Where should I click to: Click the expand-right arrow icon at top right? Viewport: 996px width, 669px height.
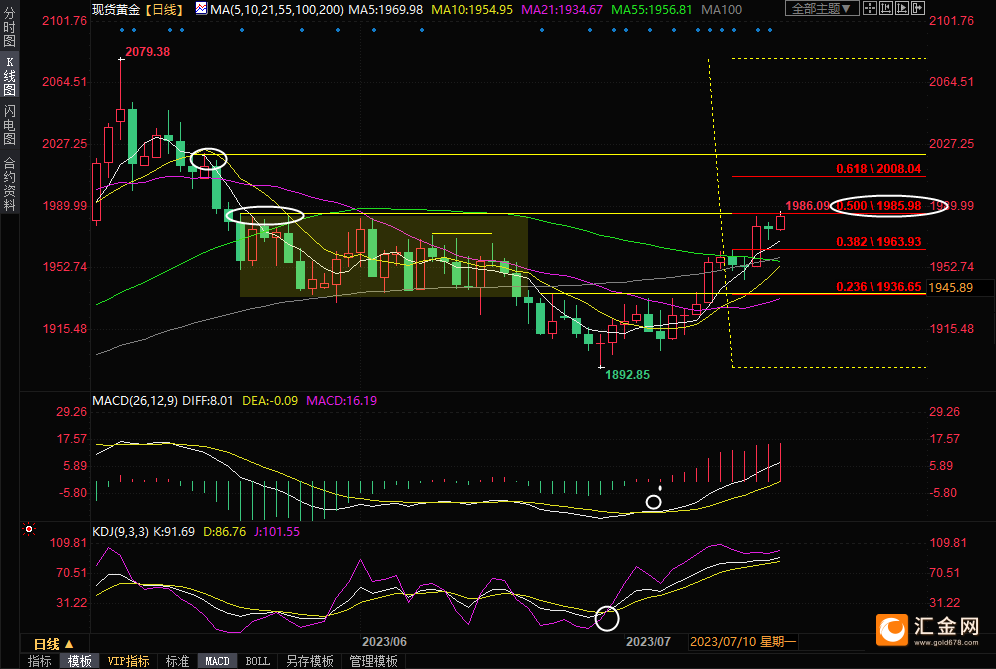[x=918, y=8]
